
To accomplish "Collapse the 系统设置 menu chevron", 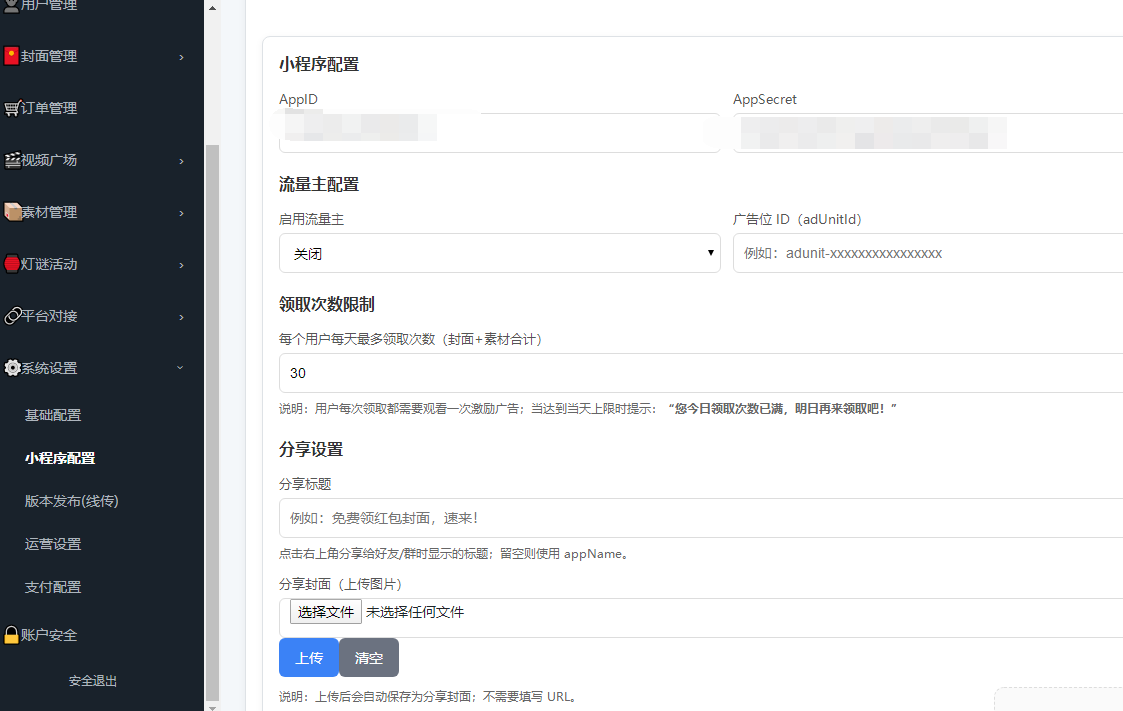I will point(181,368).
